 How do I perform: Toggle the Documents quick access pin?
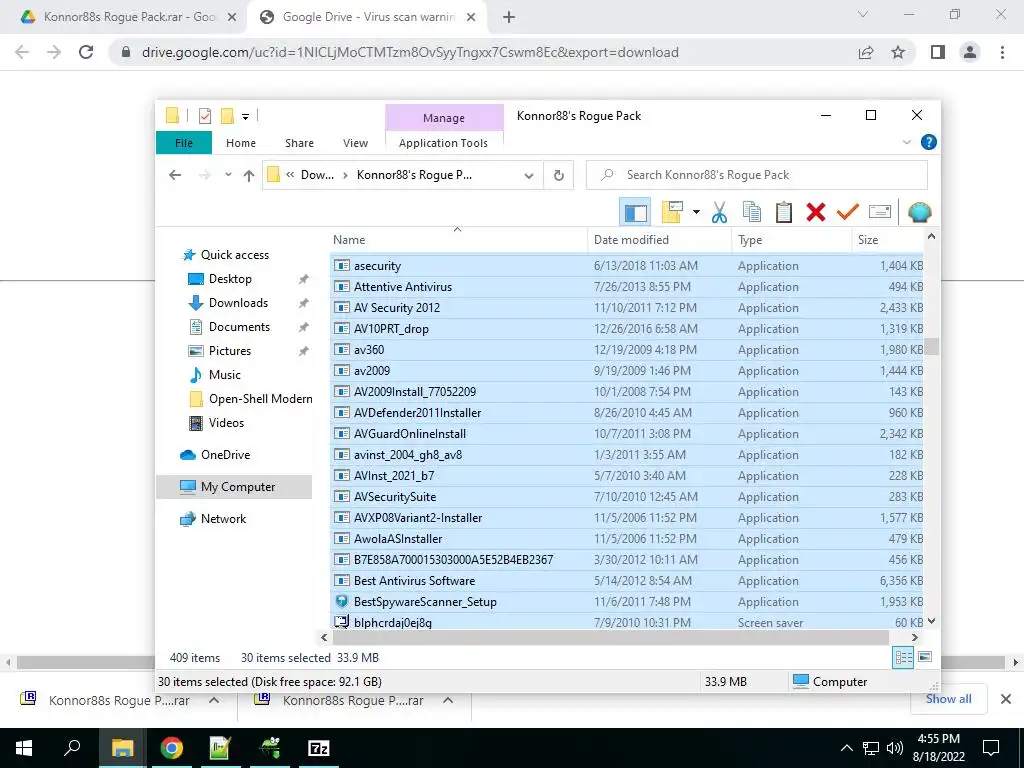[x=303, y=327]
